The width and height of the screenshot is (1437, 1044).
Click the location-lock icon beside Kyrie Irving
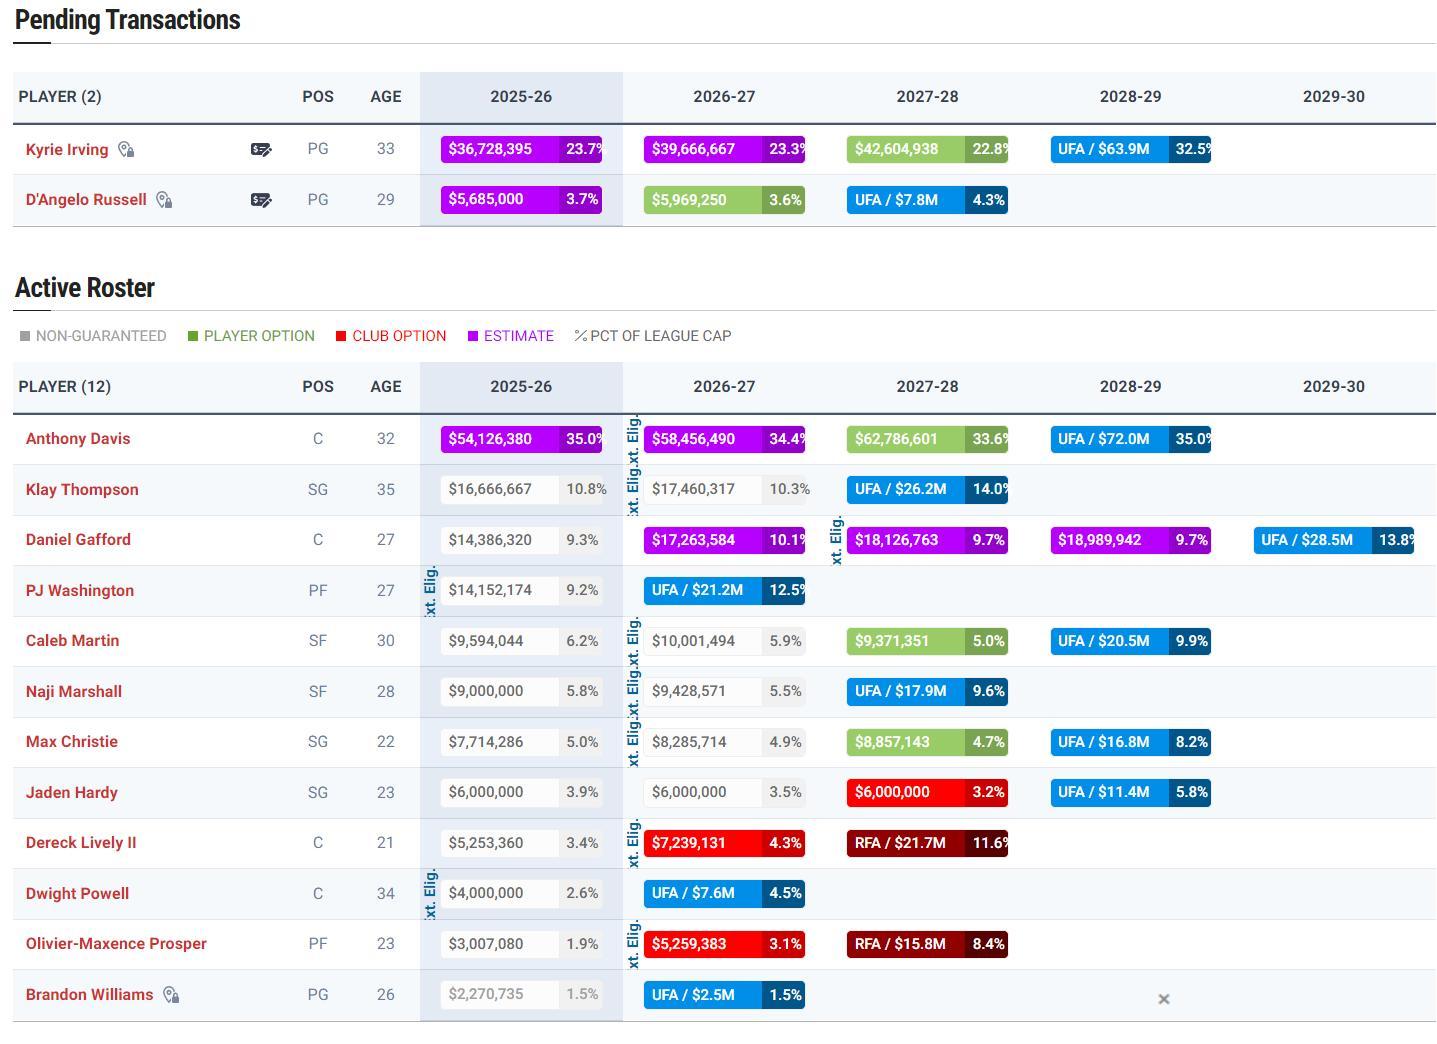click(x=126, y=150)
